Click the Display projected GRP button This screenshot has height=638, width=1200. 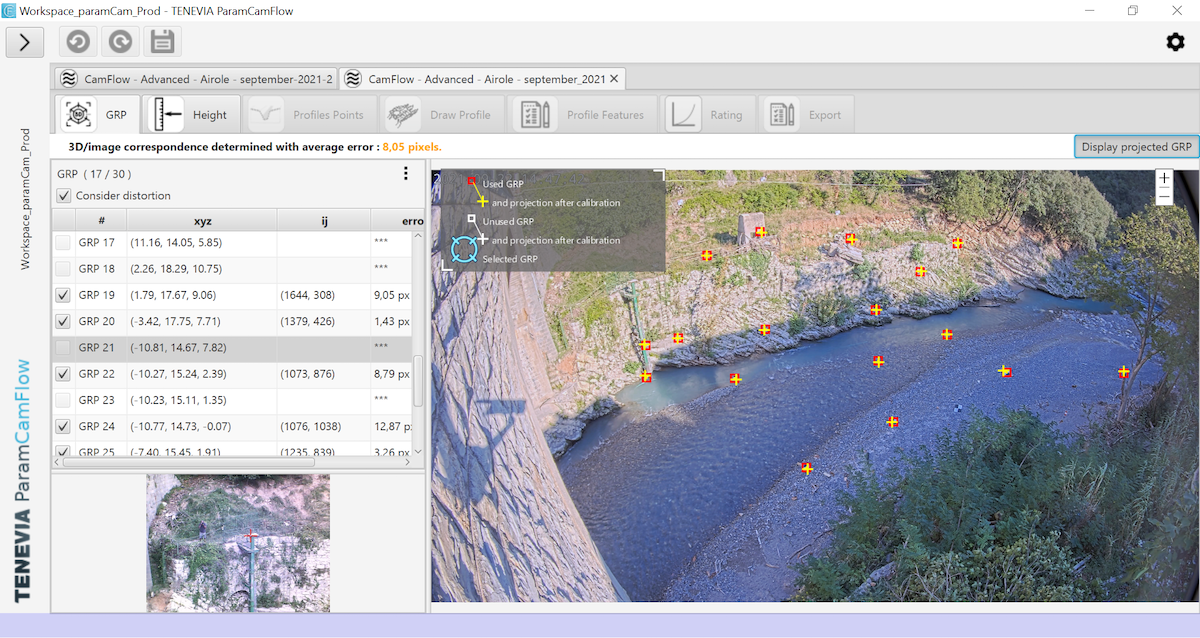(1137, 147)
